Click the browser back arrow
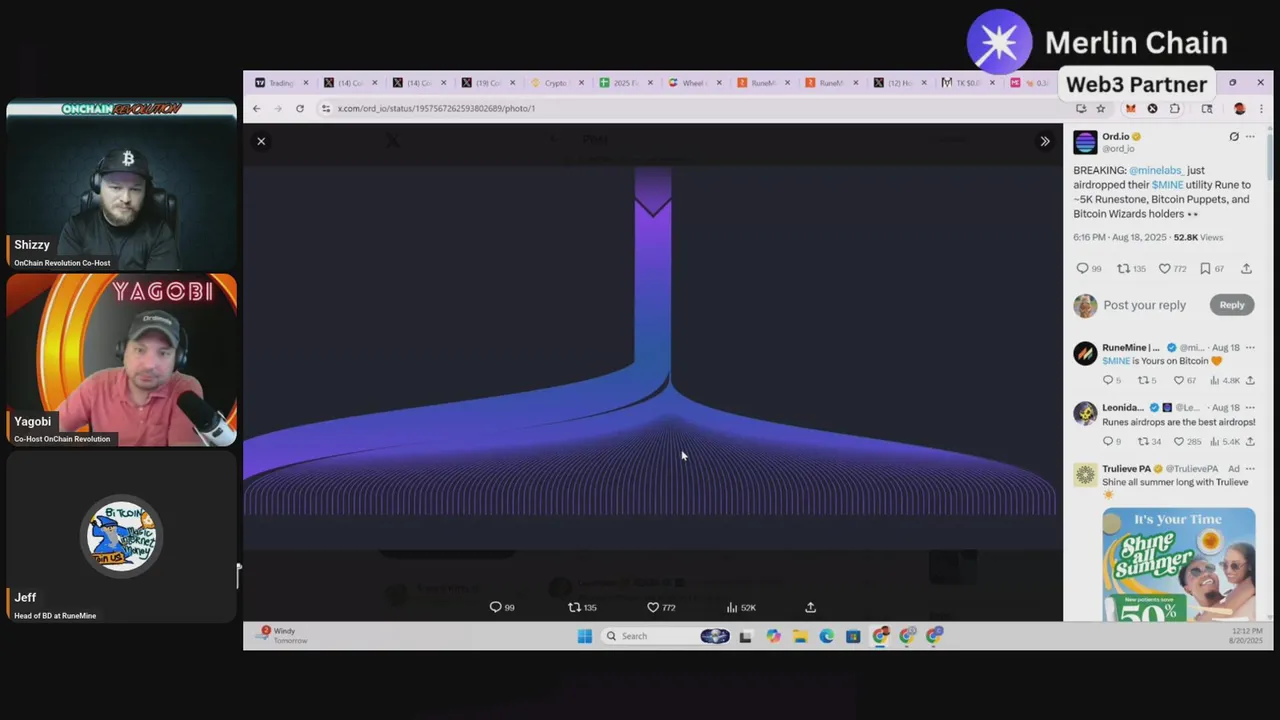The height and width of the screenshot is (720, 1280). click(x=256, y=108)
